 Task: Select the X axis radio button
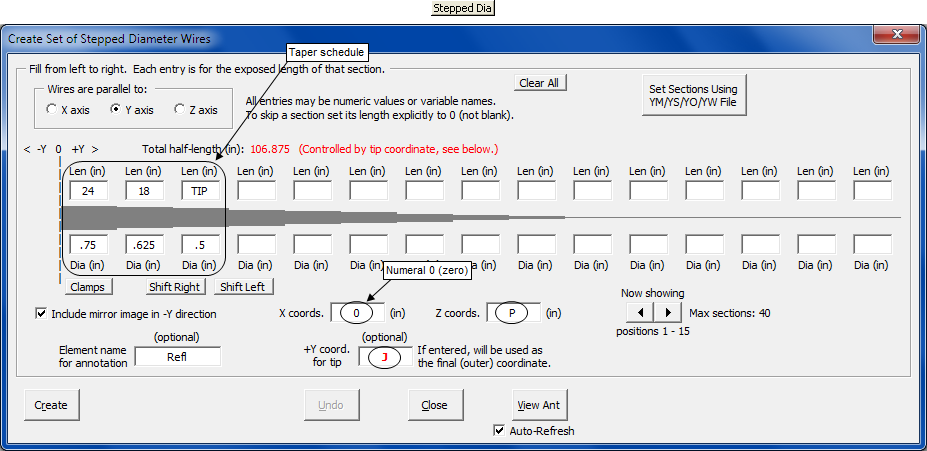pyautogui.click(x=52, y=110)
